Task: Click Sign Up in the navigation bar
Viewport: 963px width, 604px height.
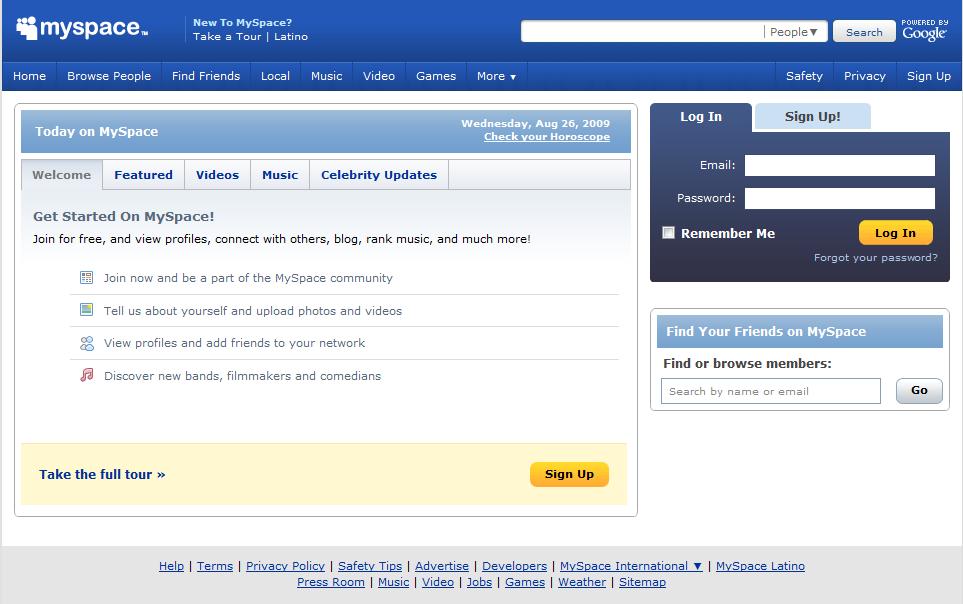Action: pos(929,76)
